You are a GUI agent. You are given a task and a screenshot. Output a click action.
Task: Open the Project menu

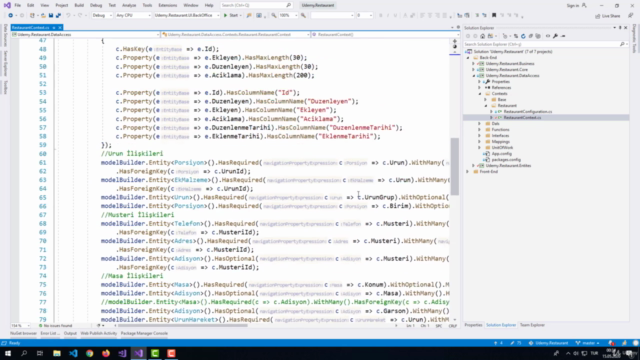tap(62, 5)
